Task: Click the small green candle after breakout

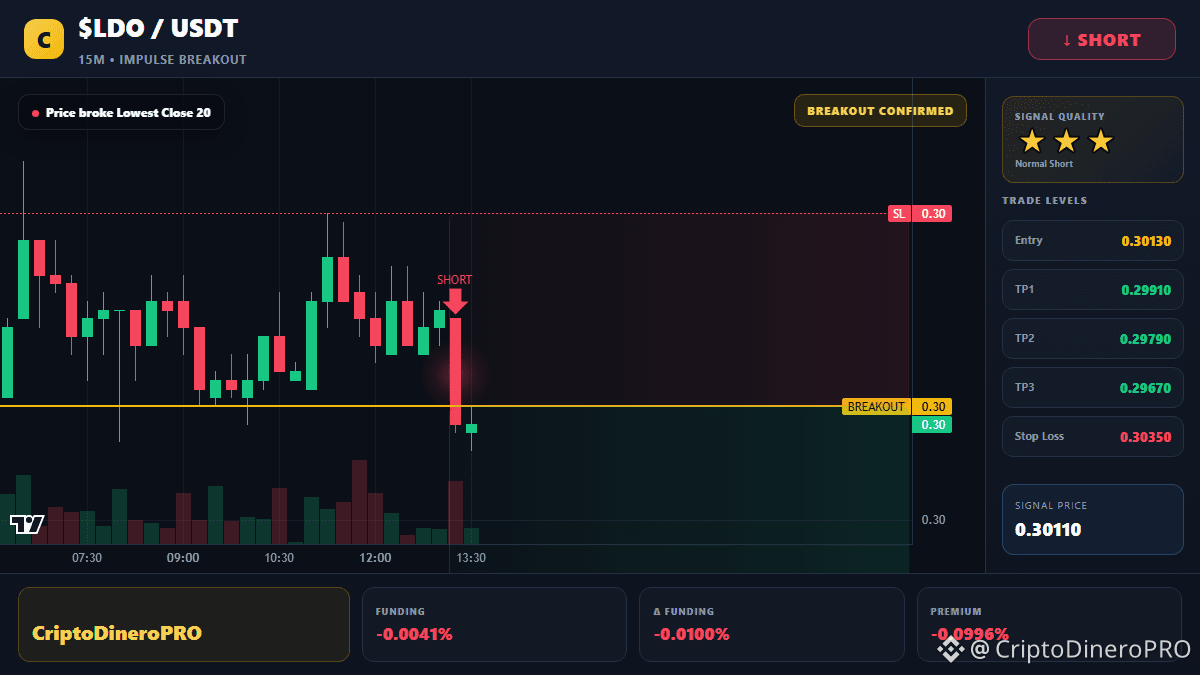Action: tap(471, 428)
